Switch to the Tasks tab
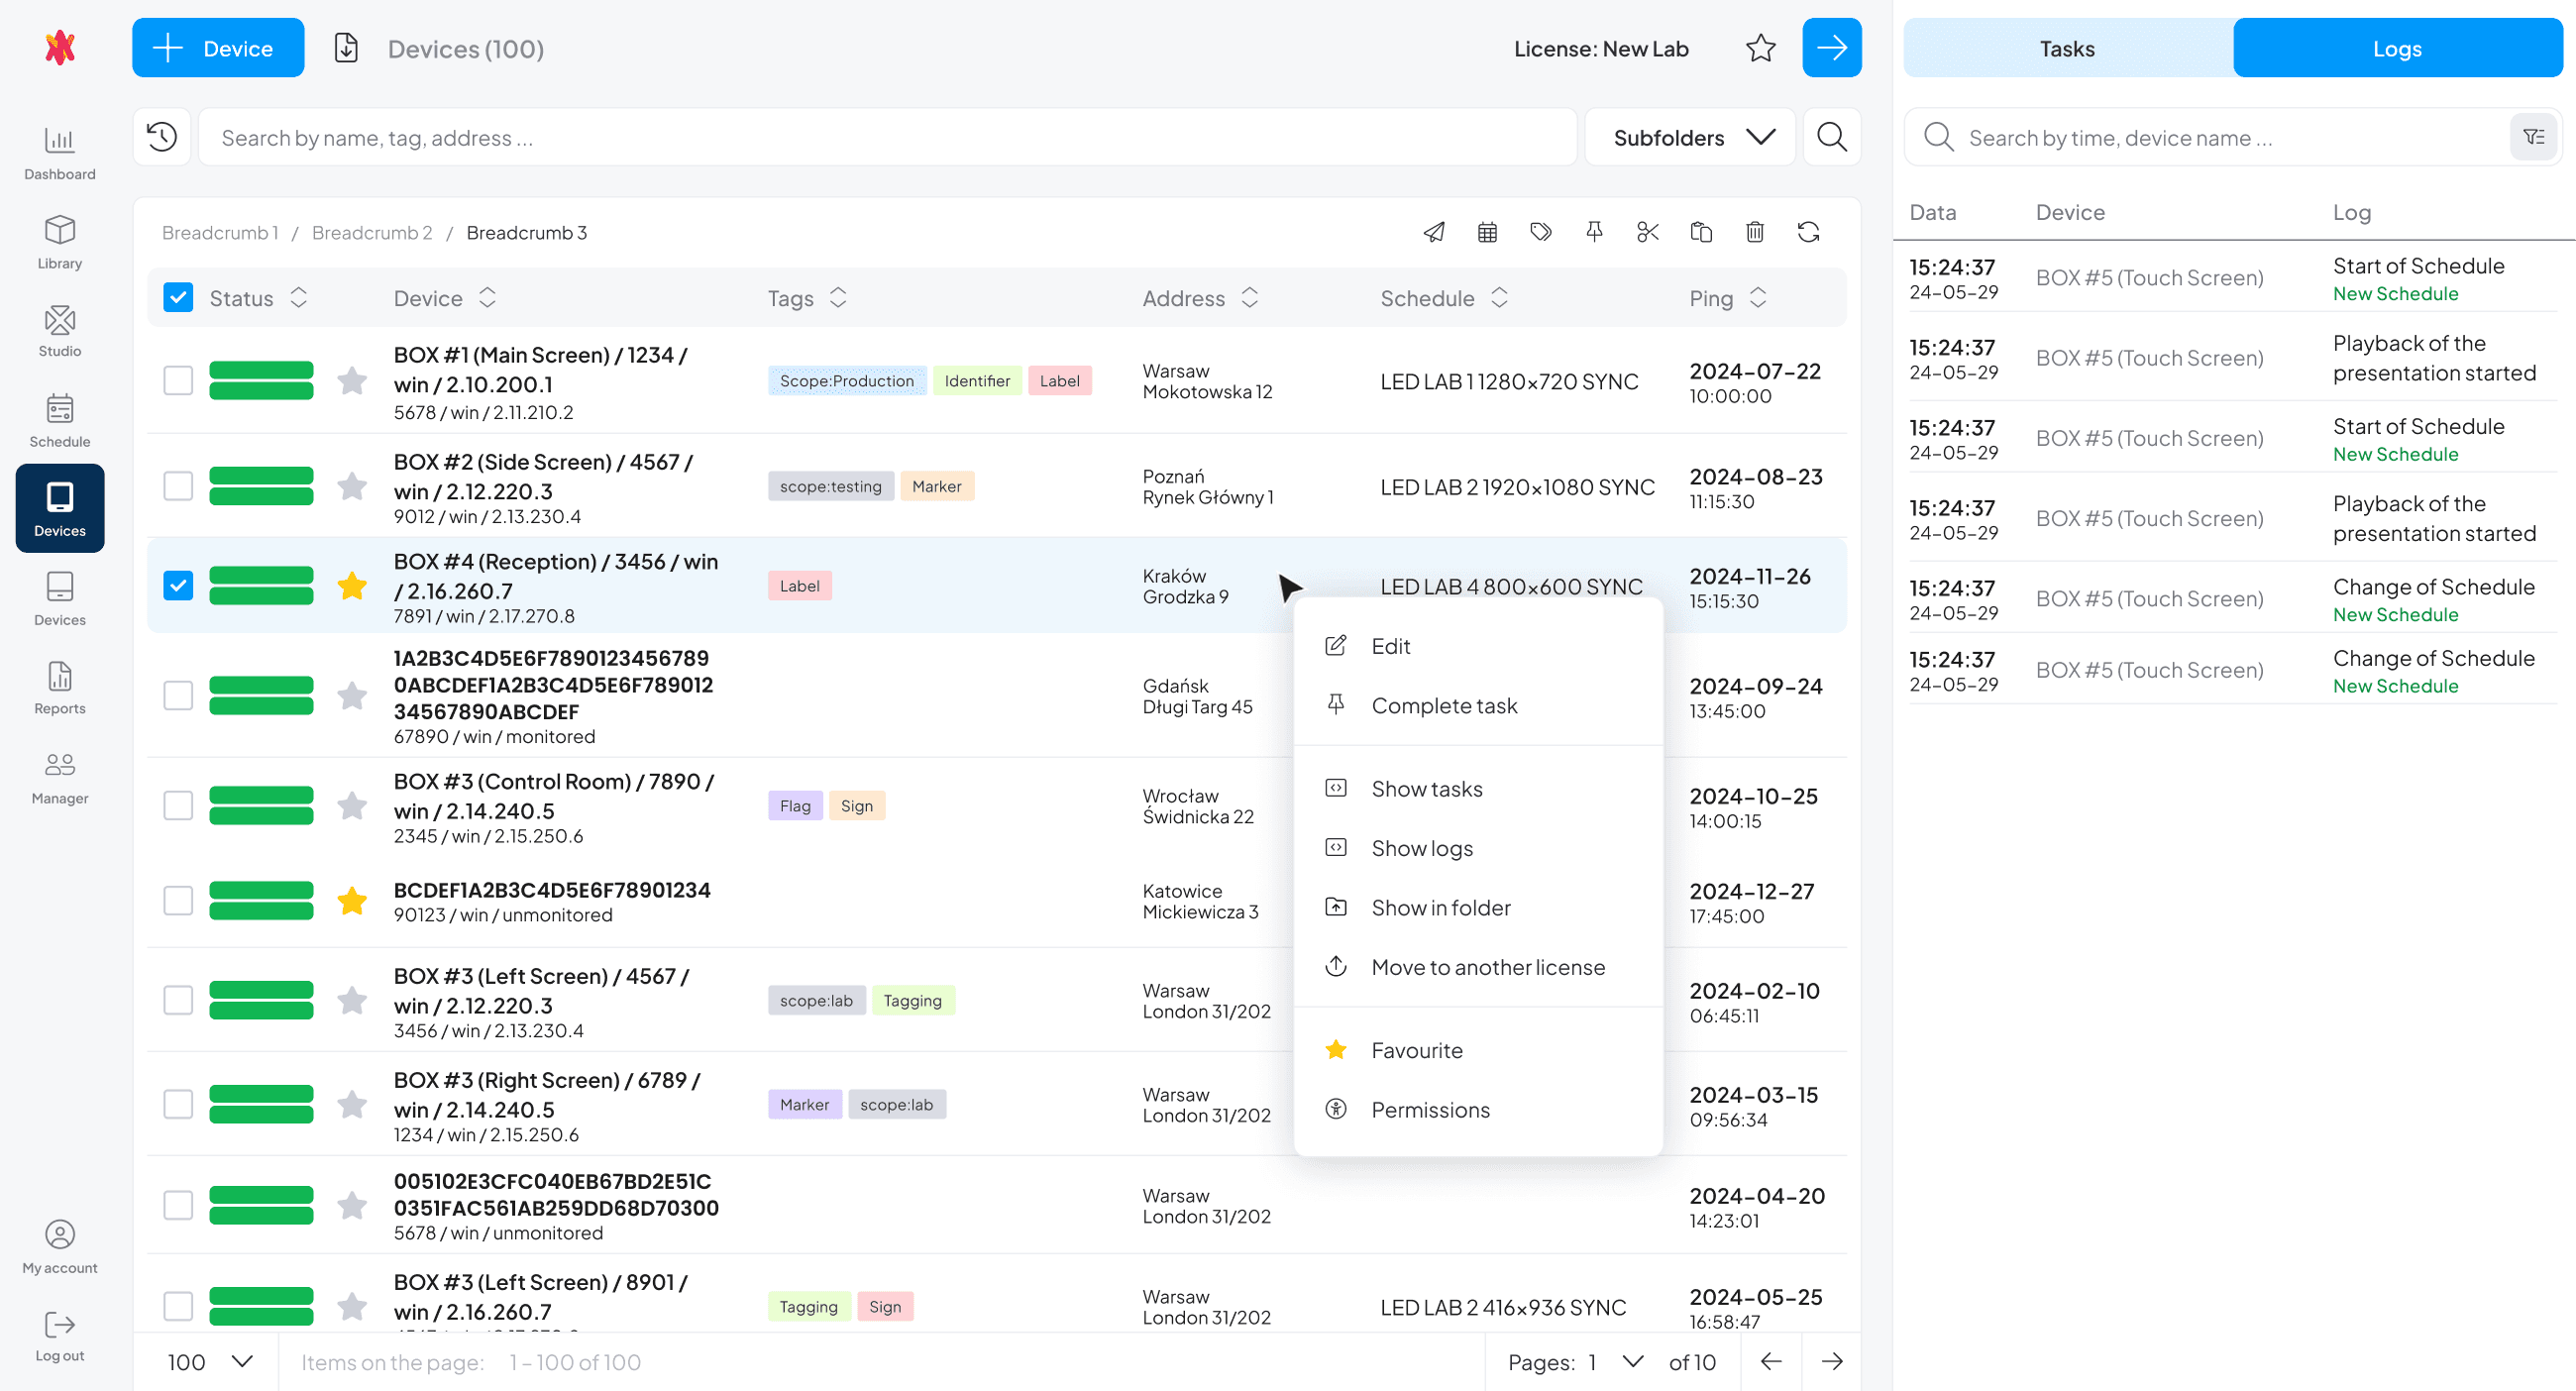2576x1391 pixels. click(x=2066, y=48)
